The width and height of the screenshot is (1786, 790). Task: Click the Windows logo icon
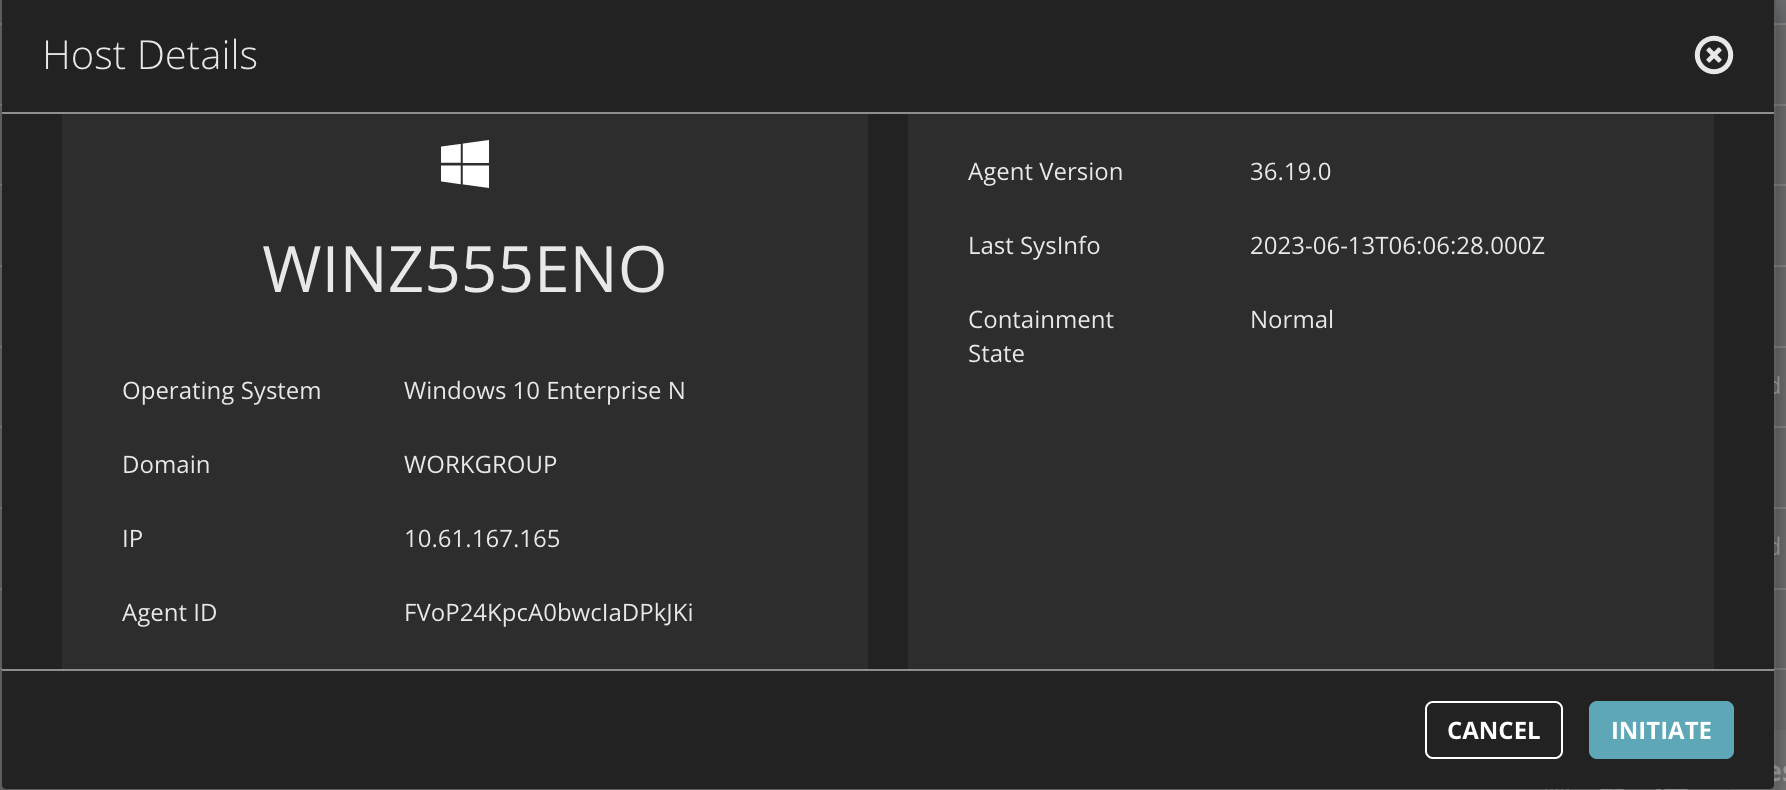pos(465,164)
